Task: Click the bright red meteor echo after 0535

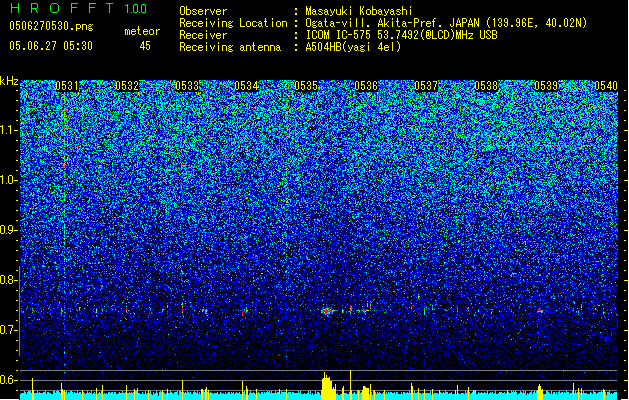Action: click(x=328, y=311)
